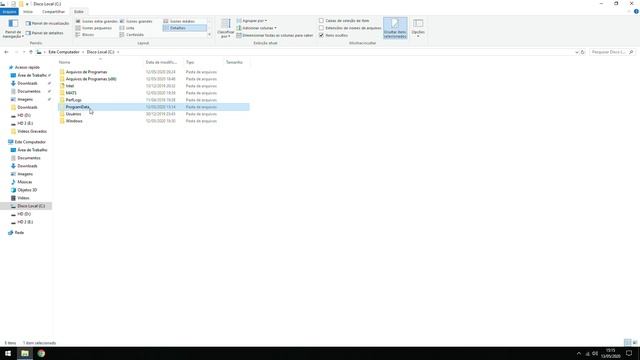Select Acesso rápido in navigation pane
The width and height of the screenshot is (640, 360).
(x=27, y=67)
